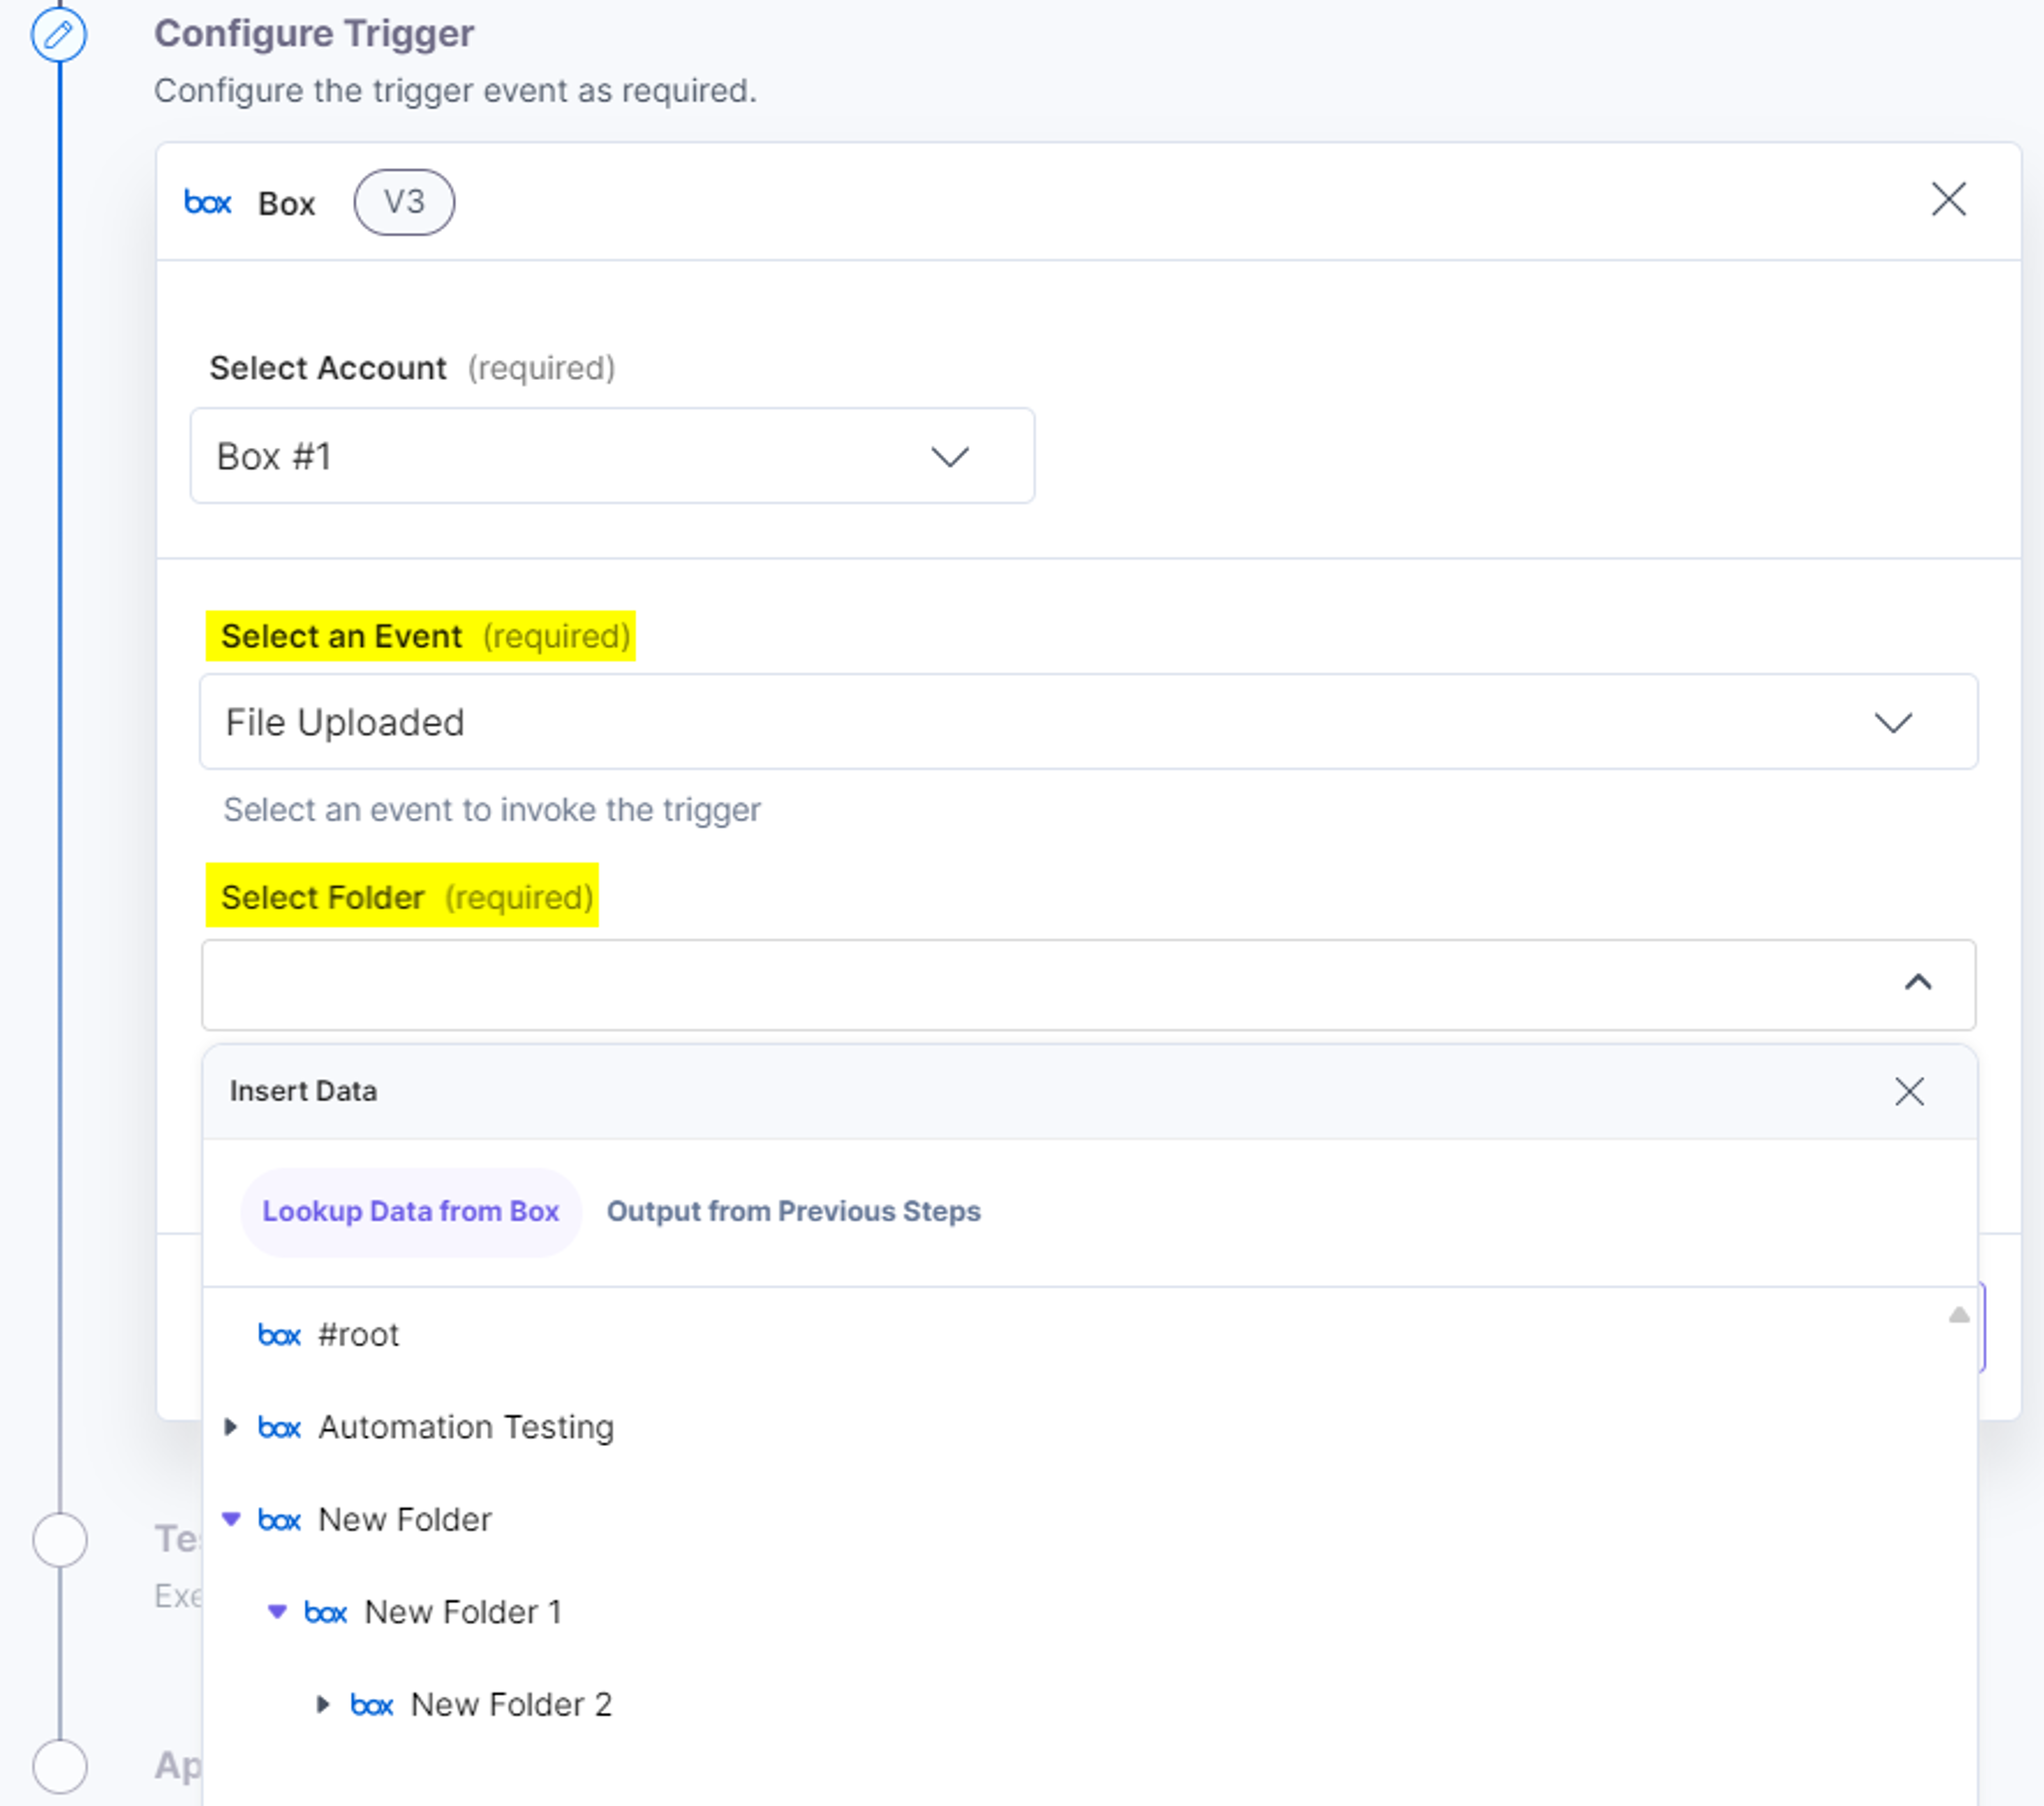Expand the New Folder 2 node
The image size is (2044, 1806).
323,1704
